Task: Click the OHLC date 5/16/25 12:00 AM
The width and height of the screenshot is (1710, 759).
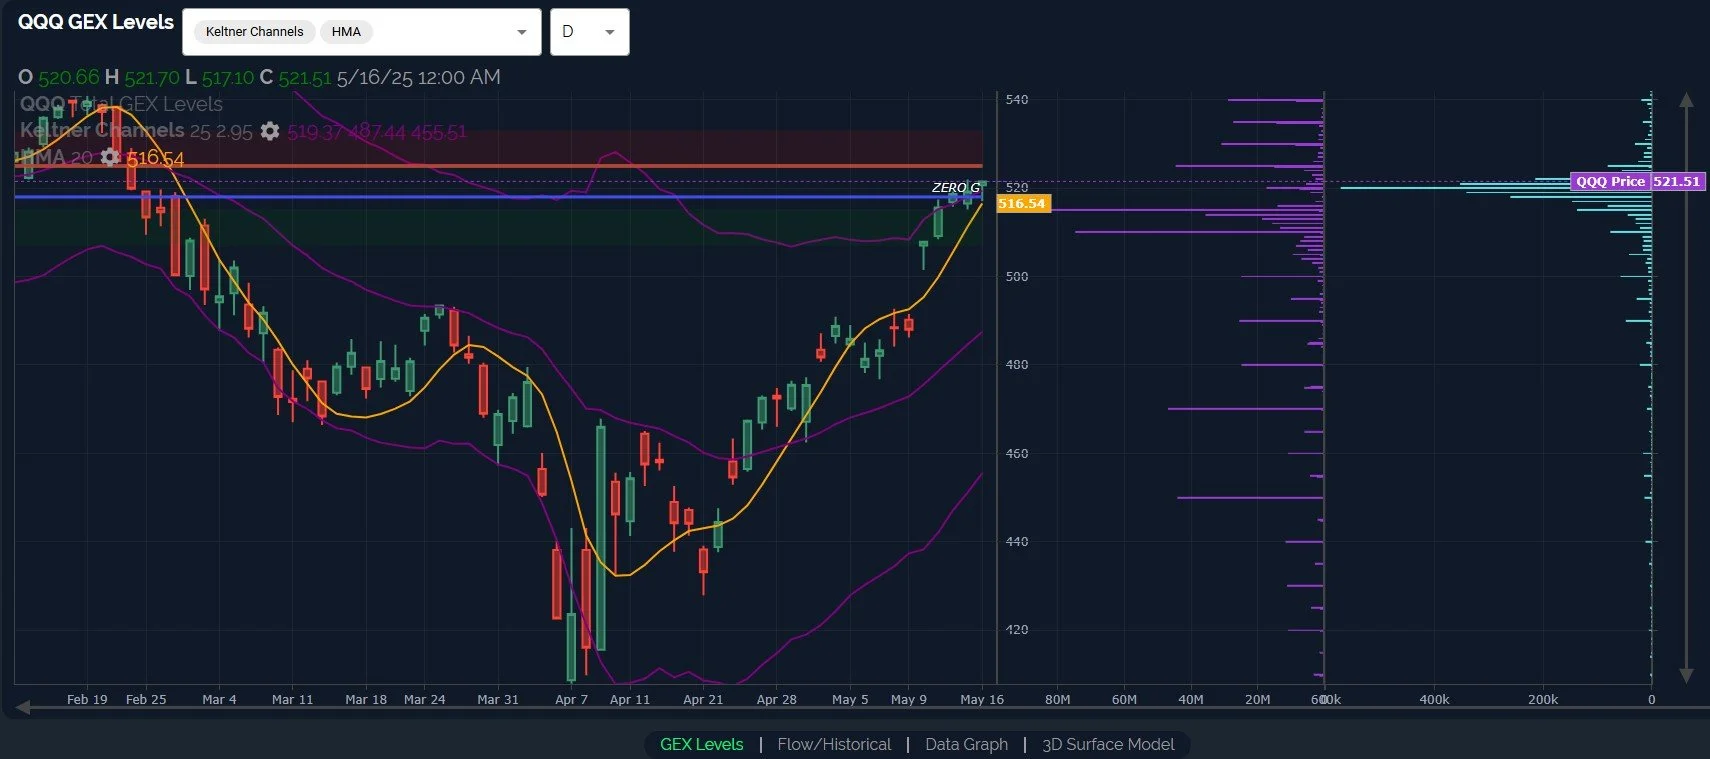Action: tap(418, 77)
